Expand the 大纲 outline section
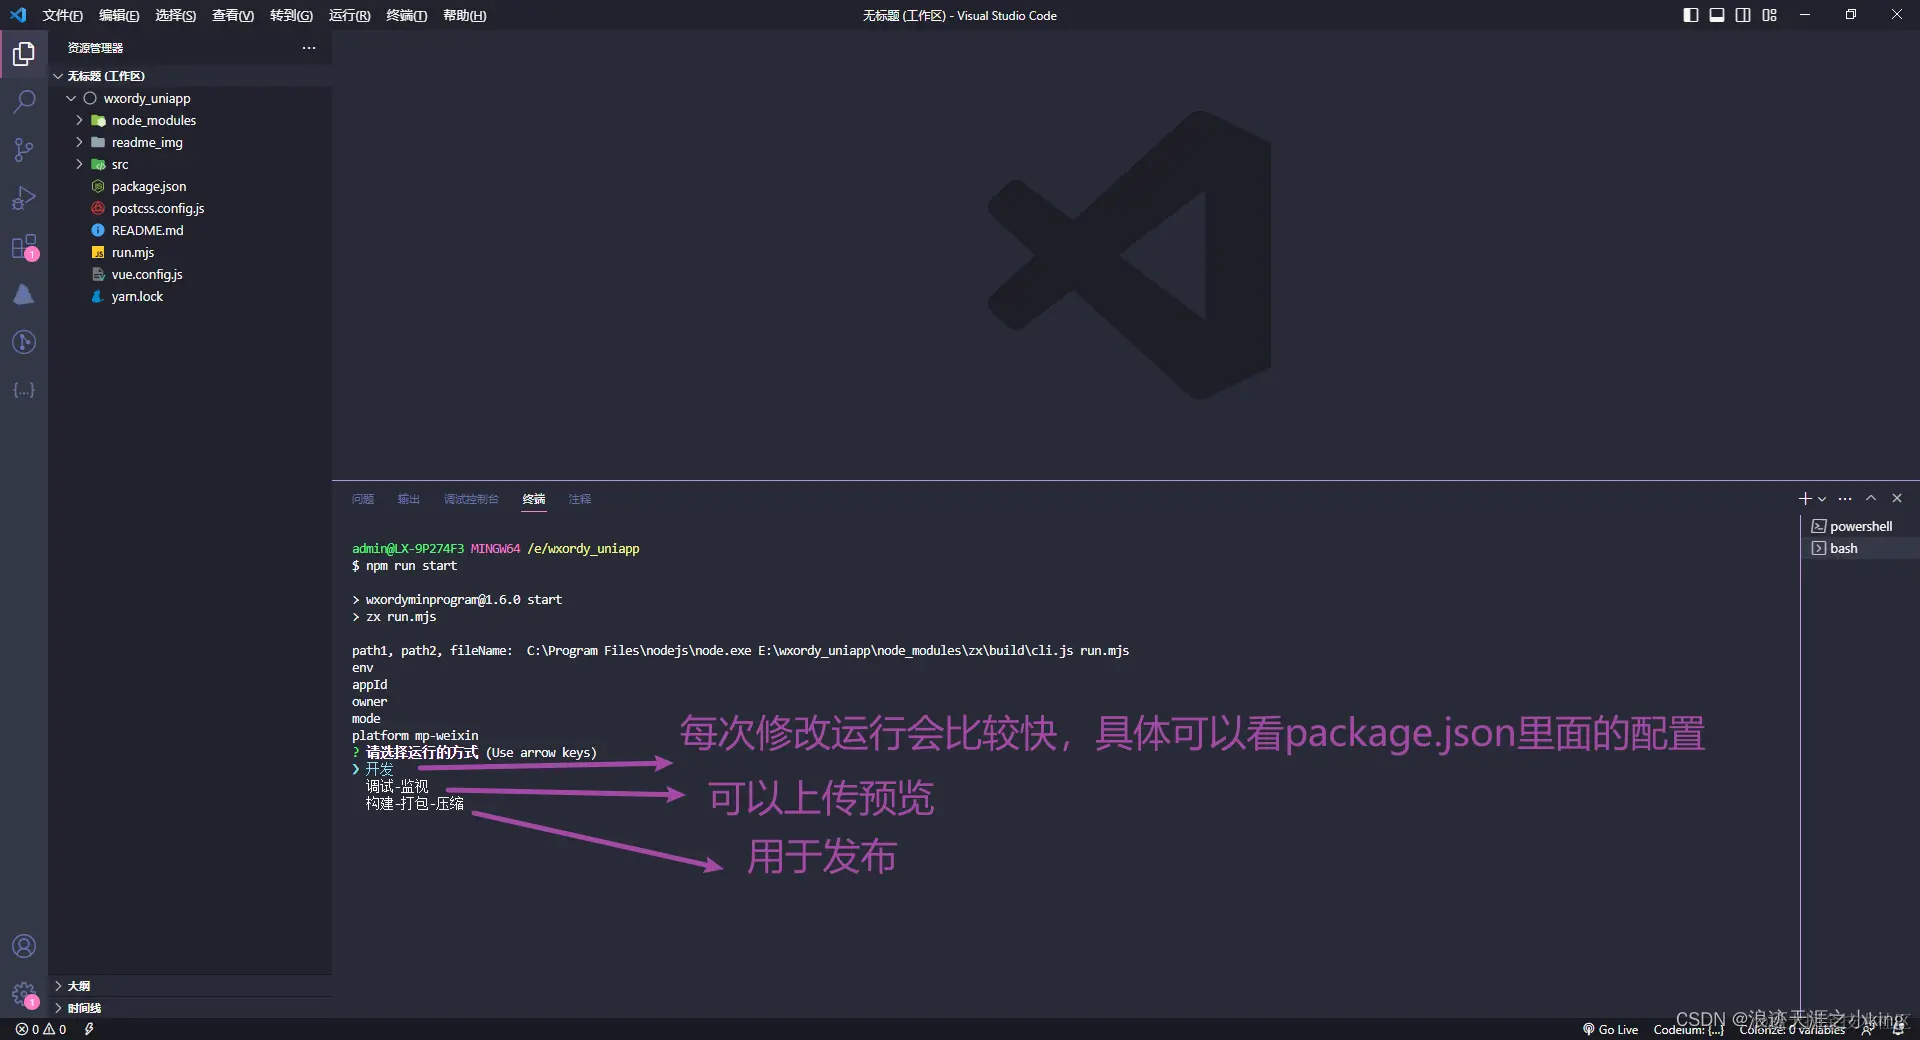Viewport: 1920px width, 1040px height. (190, 986)
